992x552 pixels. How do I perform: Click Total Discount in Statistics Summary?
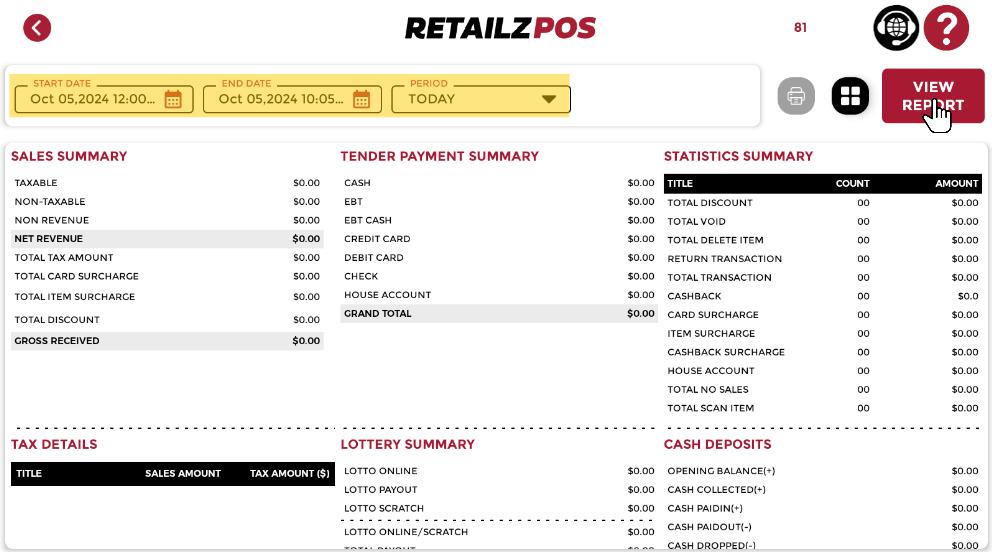[x=710, y=203]
